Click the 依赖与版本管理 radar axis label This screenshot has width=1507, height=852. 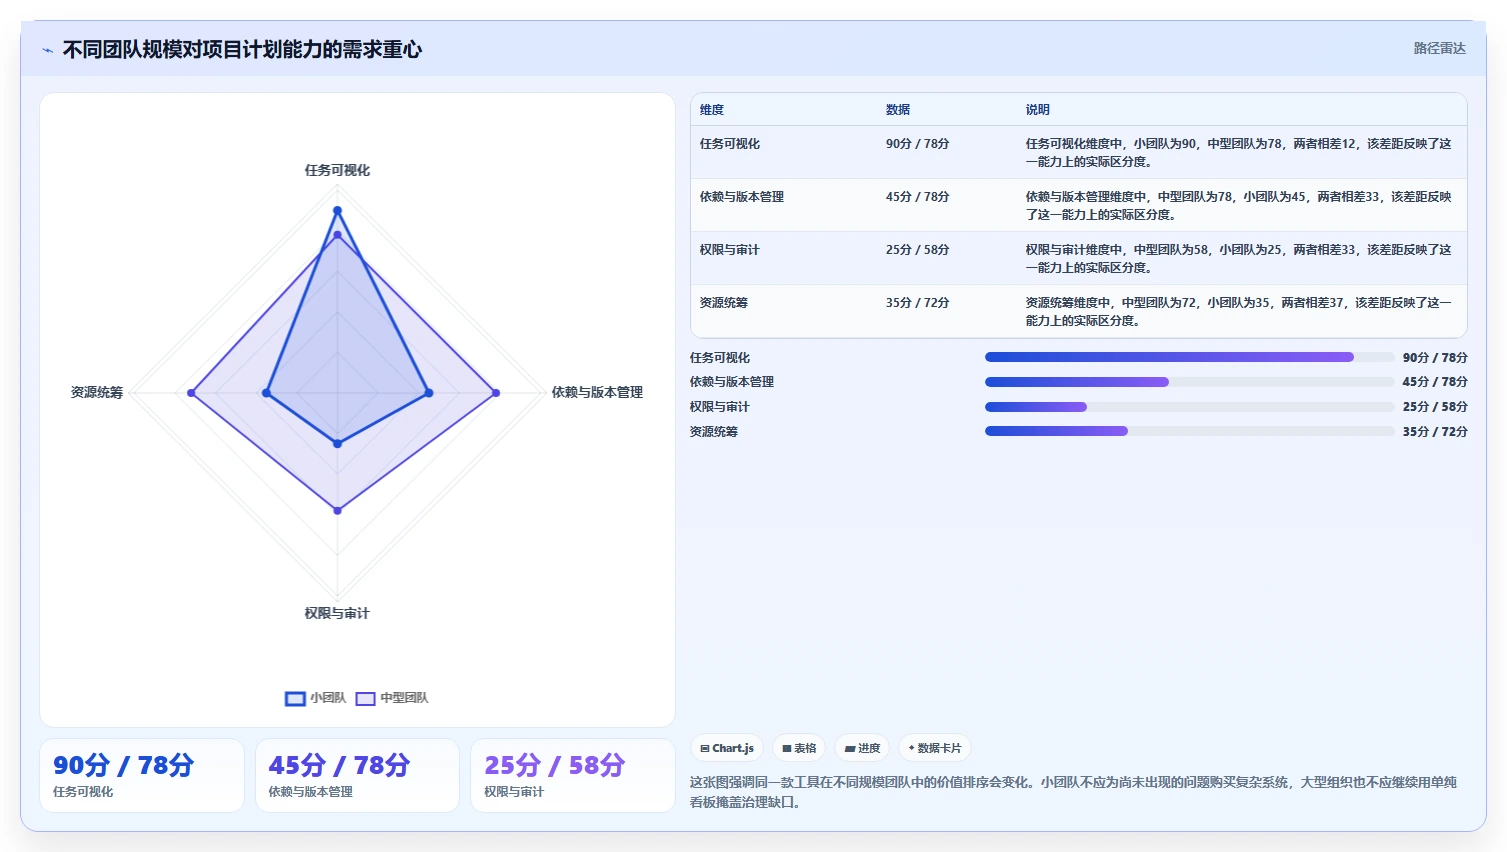597,392
